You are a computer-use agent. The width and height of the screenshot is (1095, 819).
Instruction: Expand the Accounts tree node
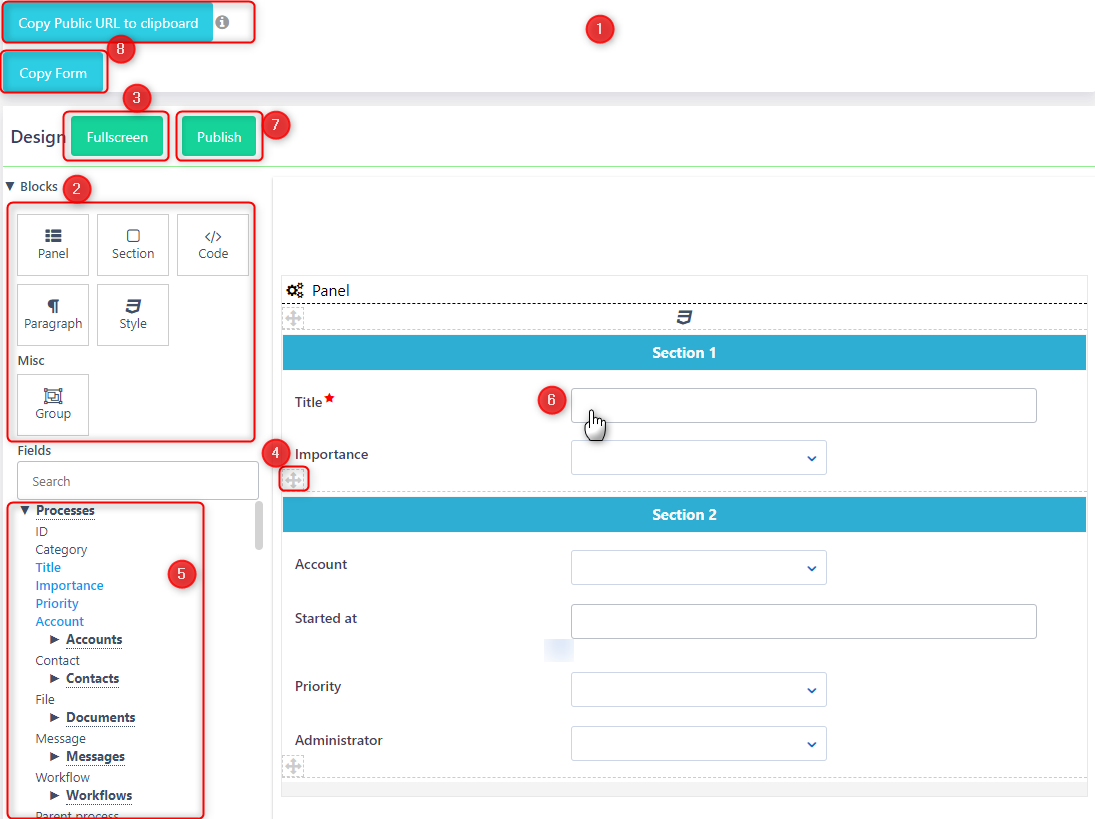coord(54,640)
